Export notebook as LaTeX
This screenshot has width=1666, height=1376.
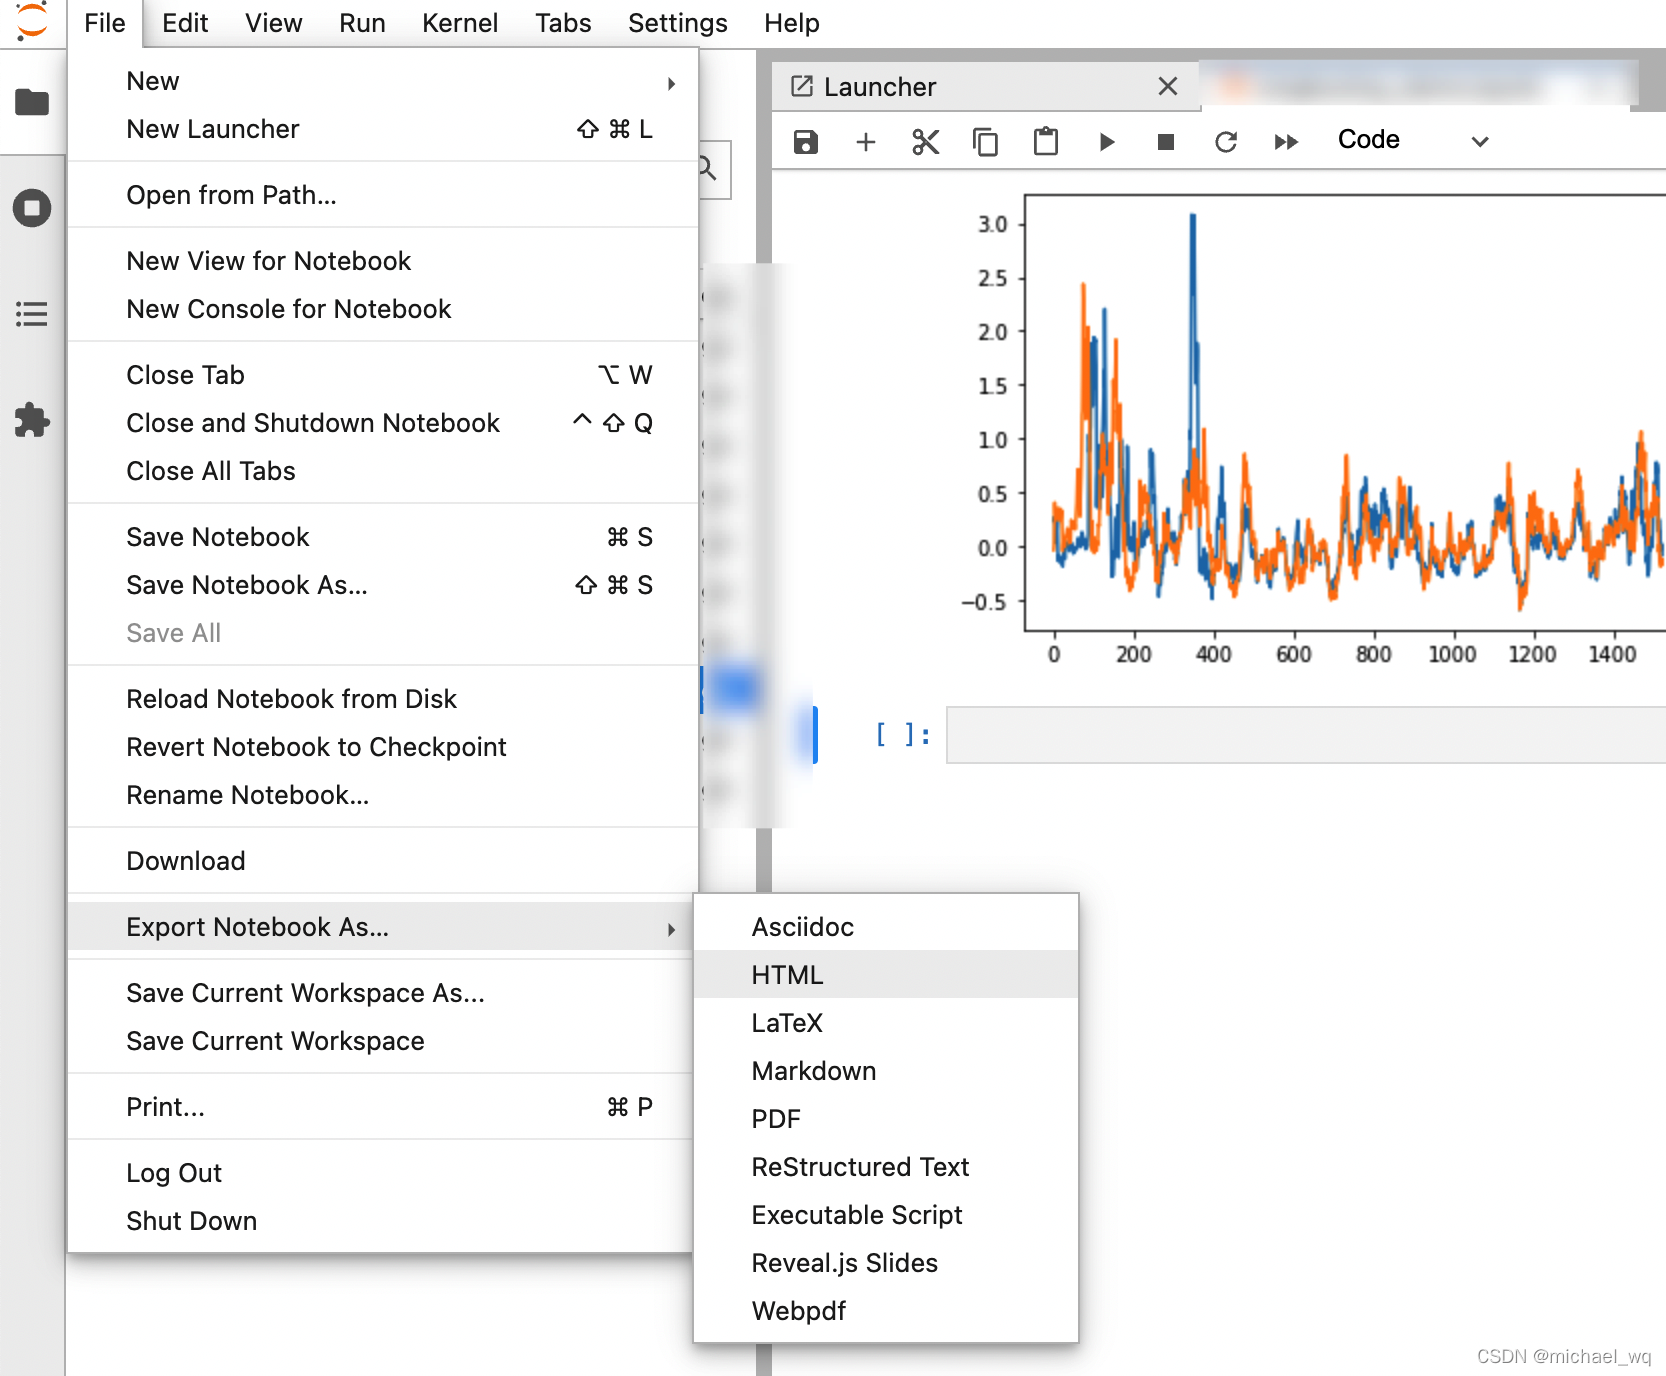click(886, 1023)
